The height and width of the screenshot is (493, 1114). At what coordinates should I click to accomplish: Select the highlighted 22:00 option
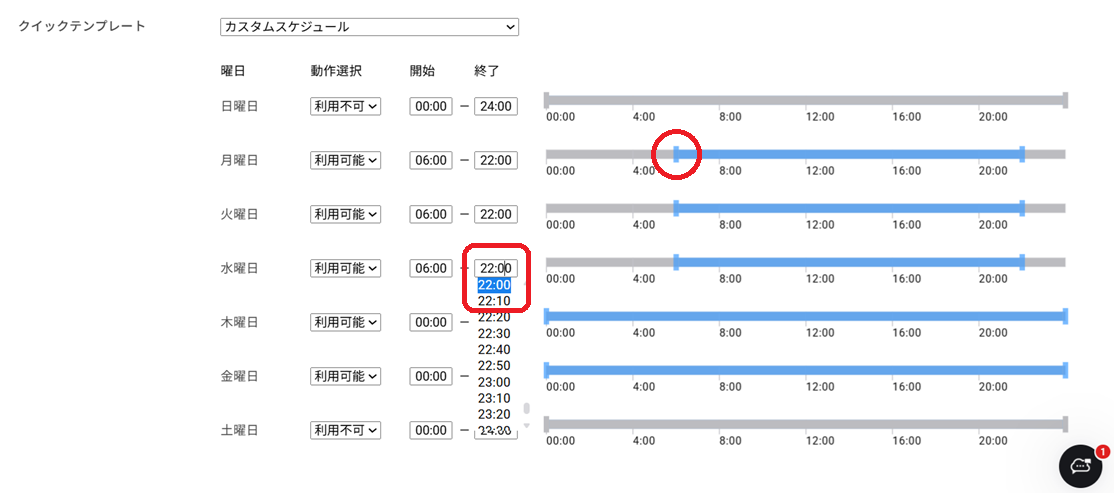pyautogui.click(x=494, y=285)
